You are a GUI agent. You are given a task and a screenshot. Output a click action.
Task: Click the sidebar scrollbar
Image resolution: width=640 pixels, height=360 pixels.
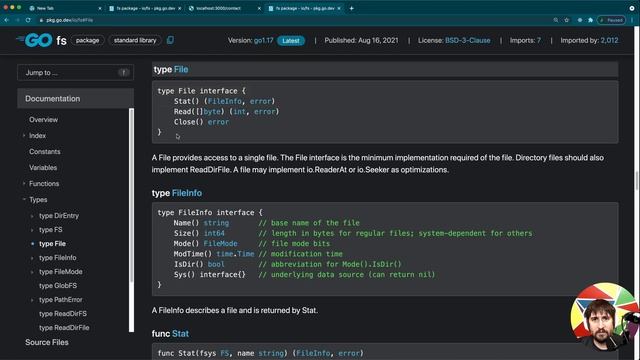(x=131, y=195)
